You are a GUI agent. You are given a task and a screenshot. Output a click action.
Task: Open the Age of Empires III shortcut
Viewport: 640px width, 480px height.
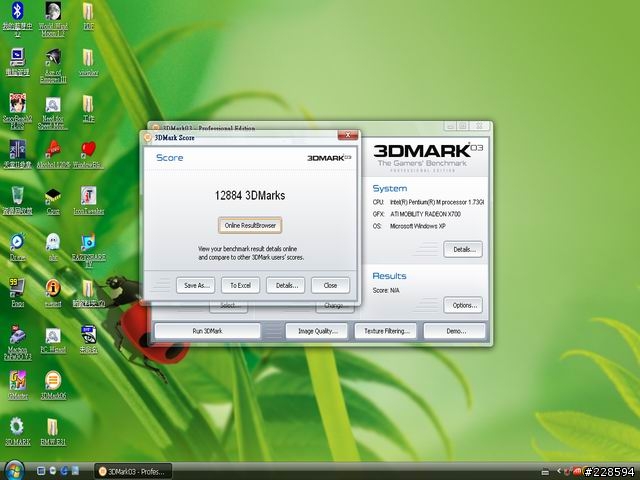tap(53, 65)
